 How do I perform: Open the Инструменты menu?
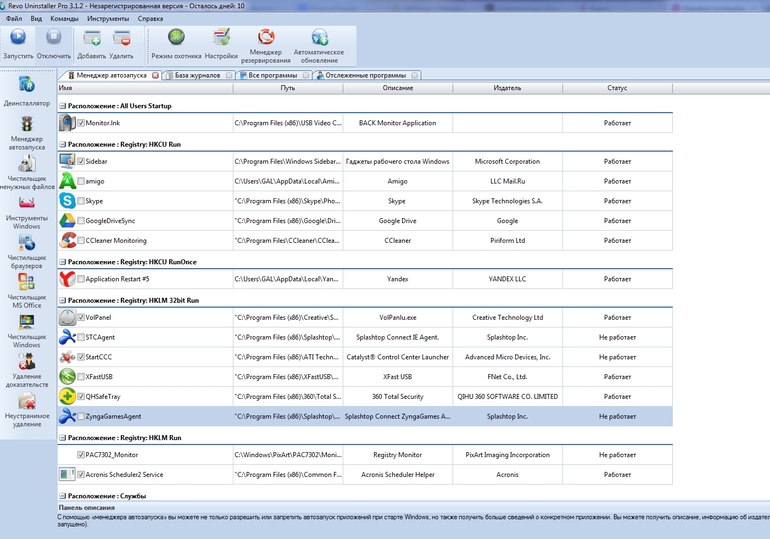click(108, 19)
